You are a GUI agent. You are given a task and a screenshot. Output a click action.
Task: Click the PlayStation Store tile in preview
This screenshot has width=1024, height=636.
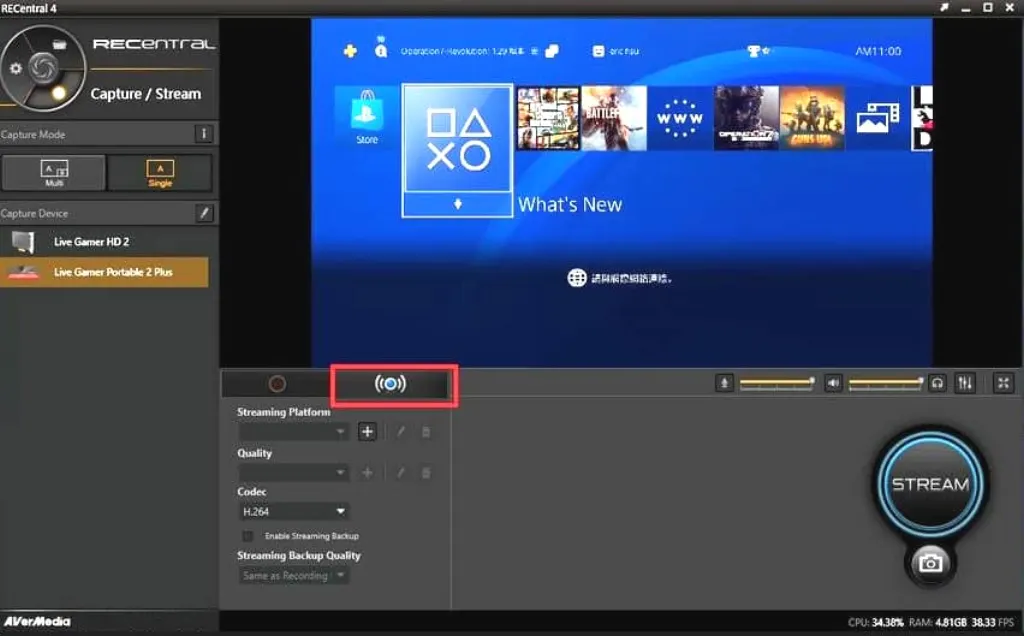(x=366, y=118)
